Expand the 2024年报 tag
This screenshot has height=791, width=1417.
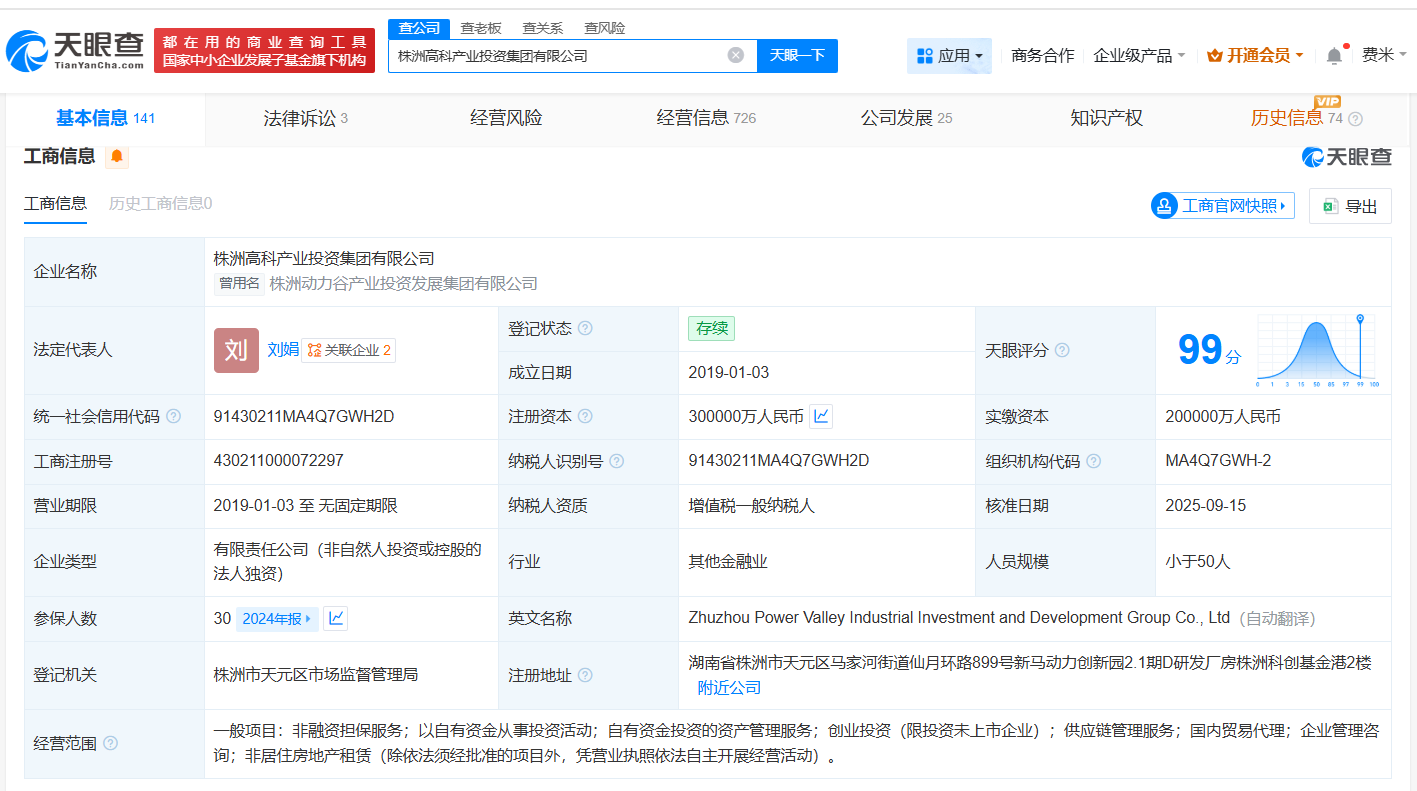click(277, 619)
